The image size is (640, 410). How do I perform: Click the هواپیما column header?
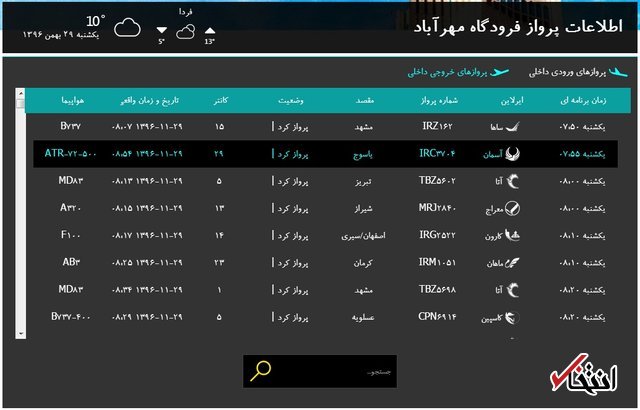[x=73, y=100]
